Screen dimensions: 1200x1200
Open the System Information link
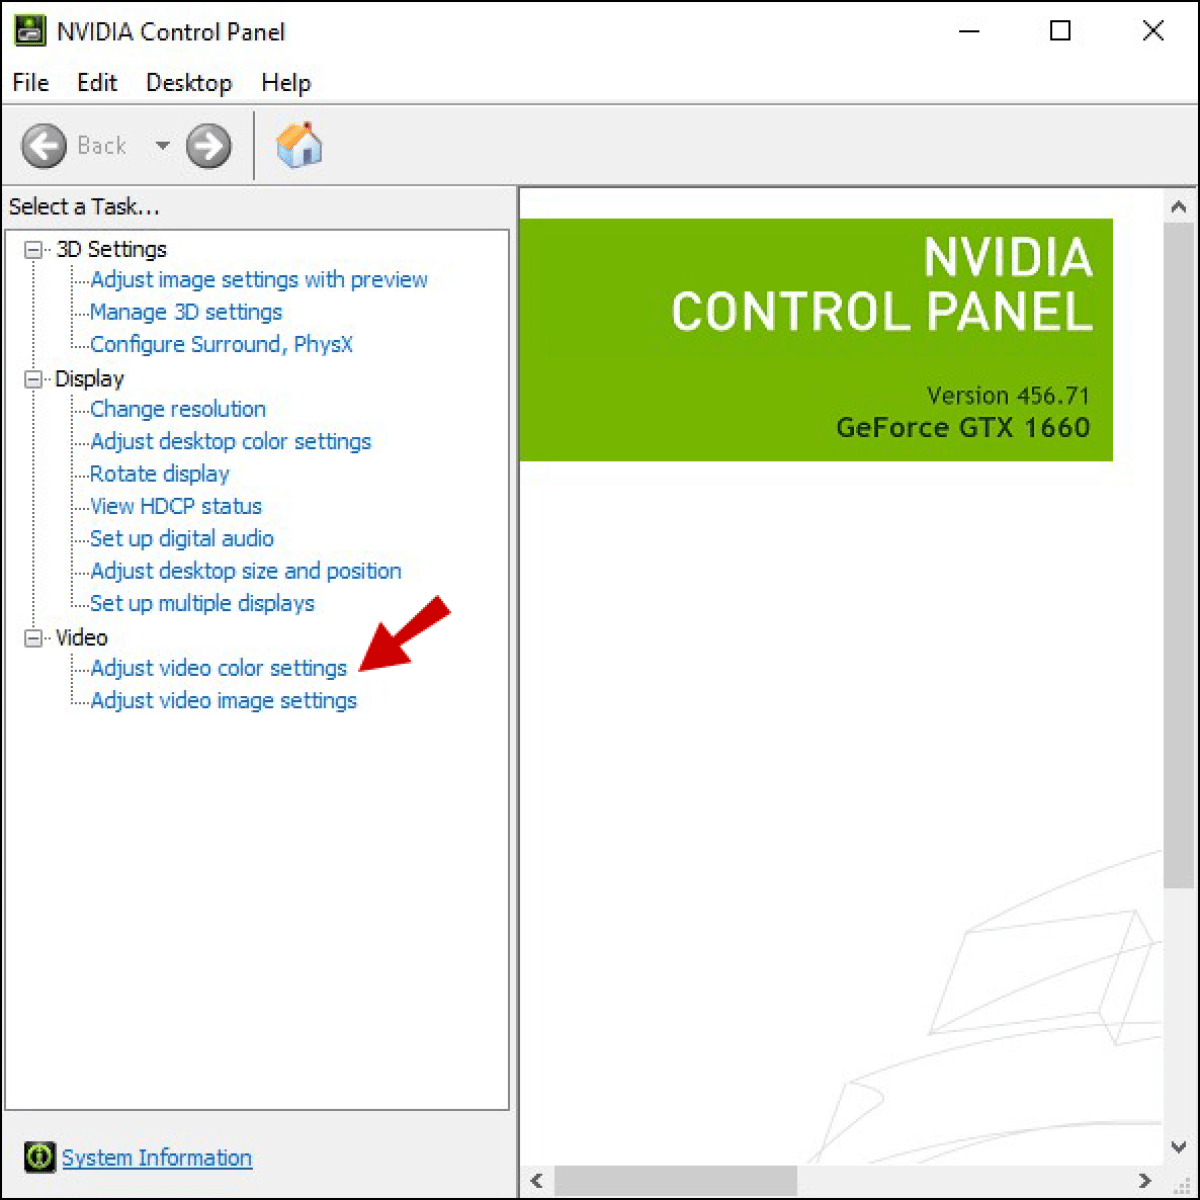(x=156, y=1157)
